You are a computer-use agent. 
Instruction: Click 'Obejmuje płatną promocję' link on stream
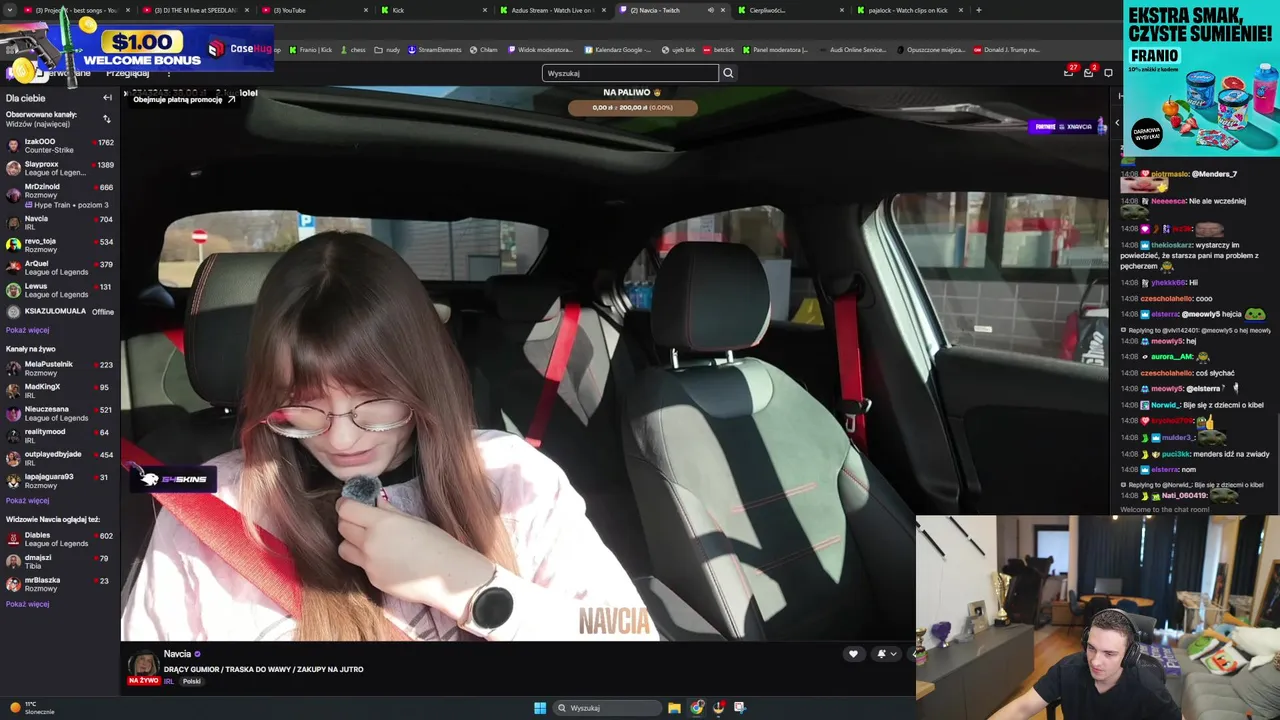(184, 100)
